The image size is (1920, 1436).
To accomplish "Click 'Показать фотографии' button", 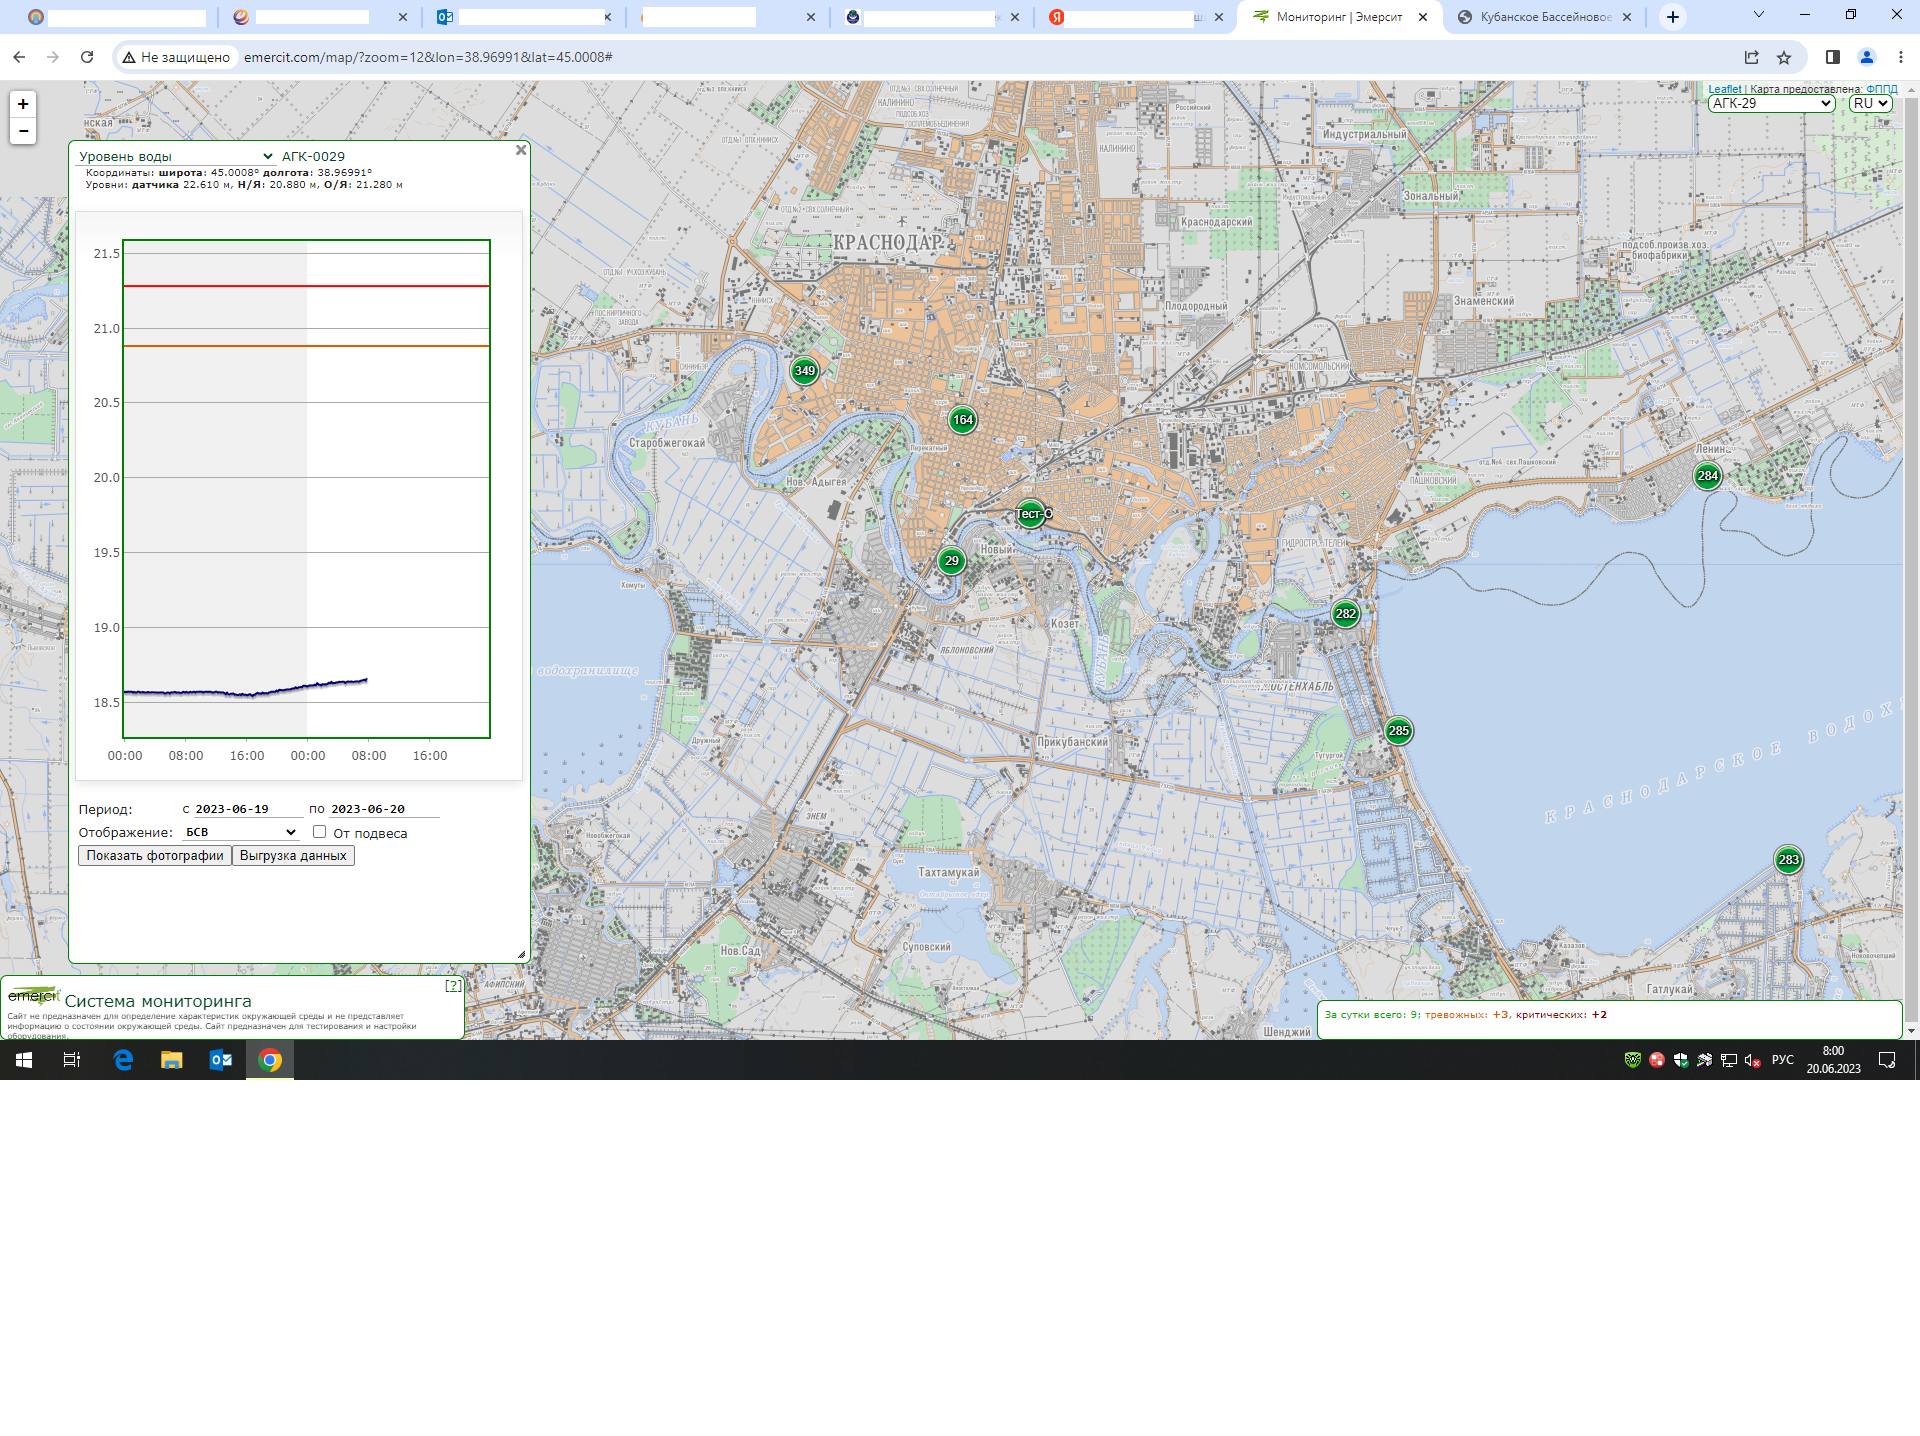I will [x=155, y=856].
